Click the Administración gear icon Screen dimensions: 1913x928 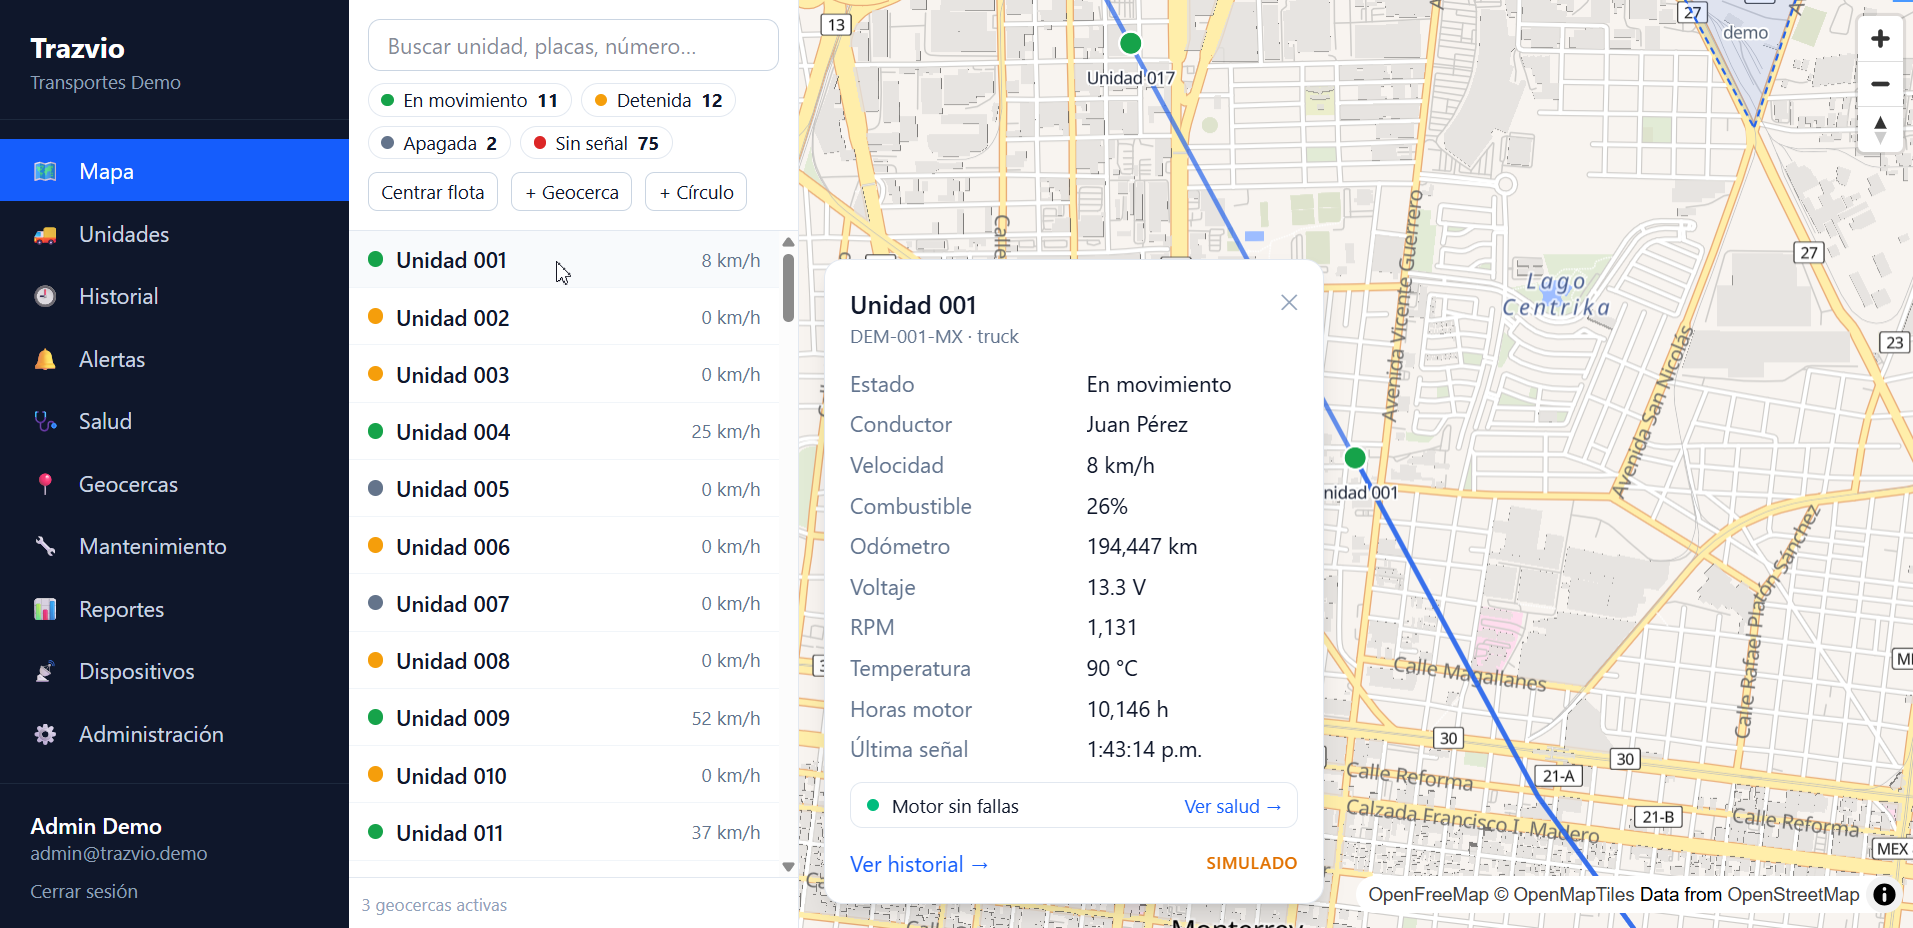tap(45, 734)
